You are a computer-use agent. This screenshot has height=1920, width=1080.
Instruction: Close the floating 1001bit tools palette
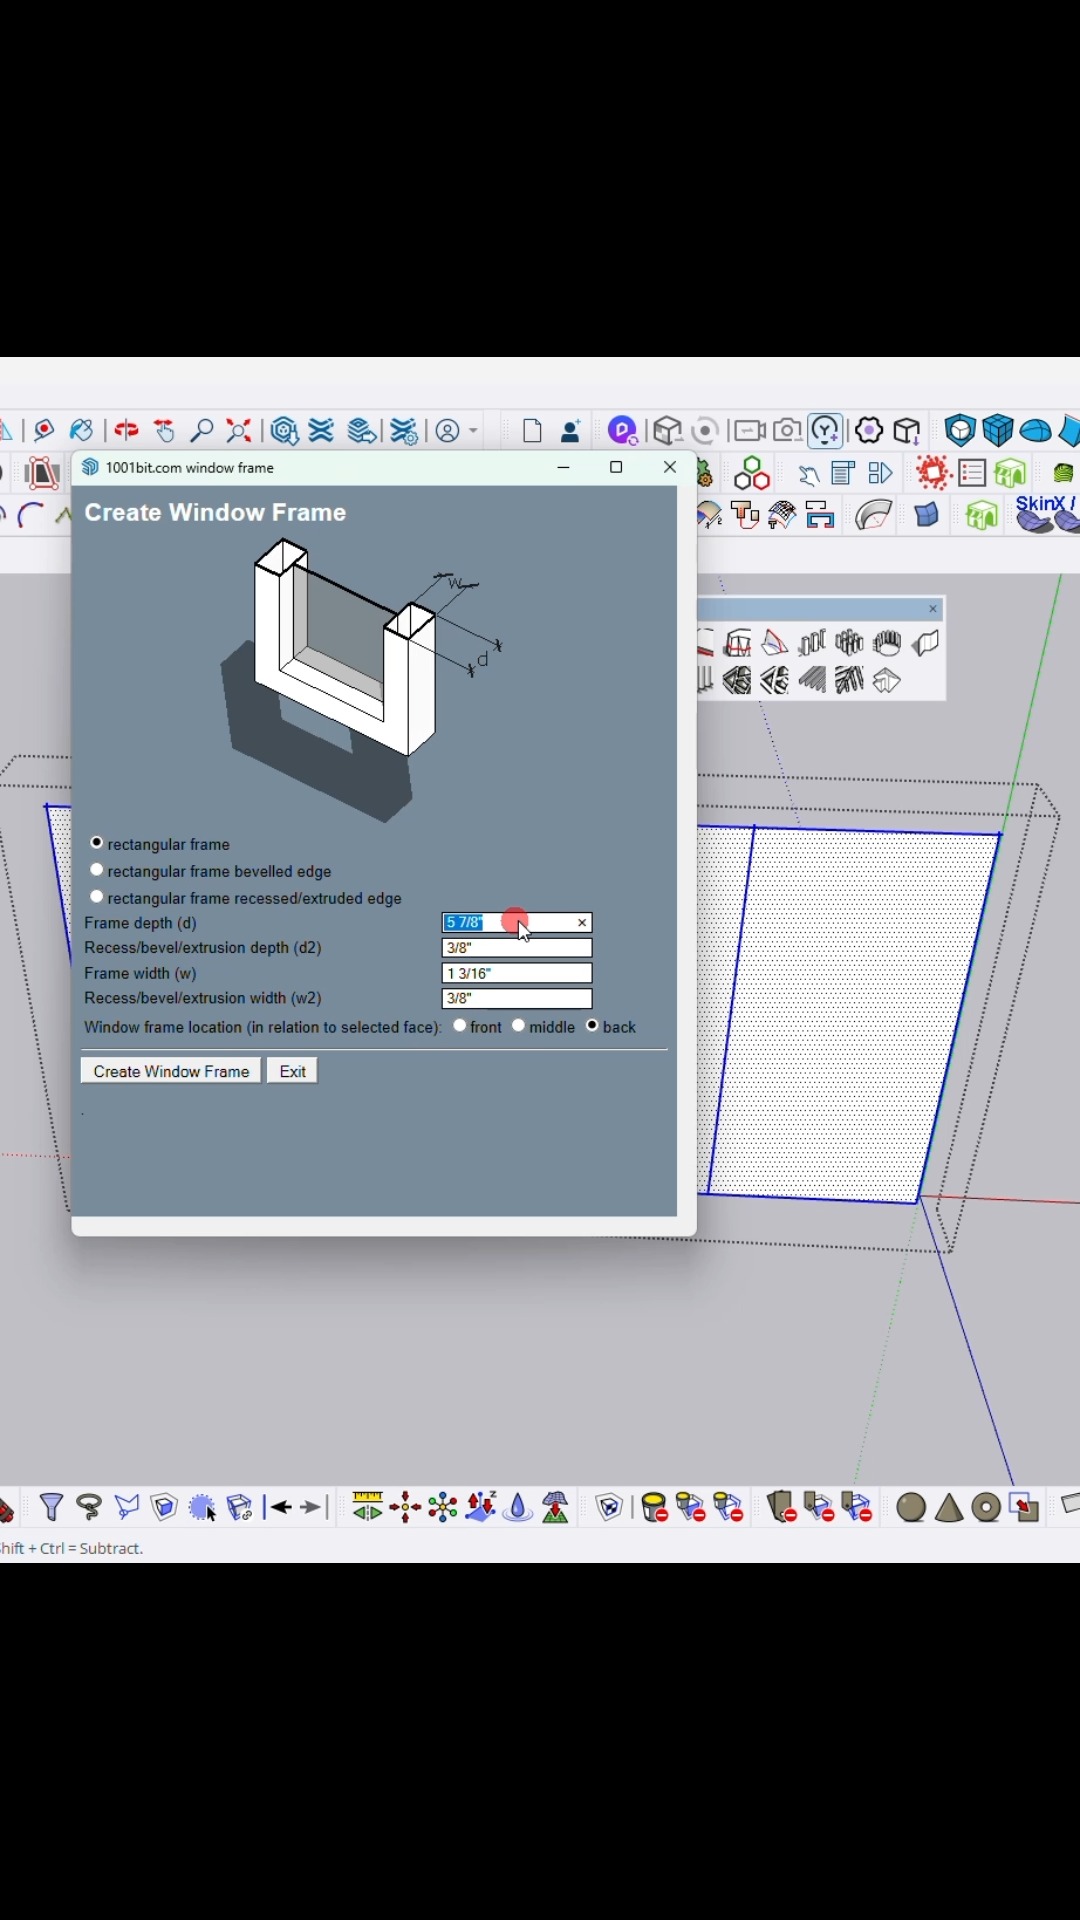933,609
